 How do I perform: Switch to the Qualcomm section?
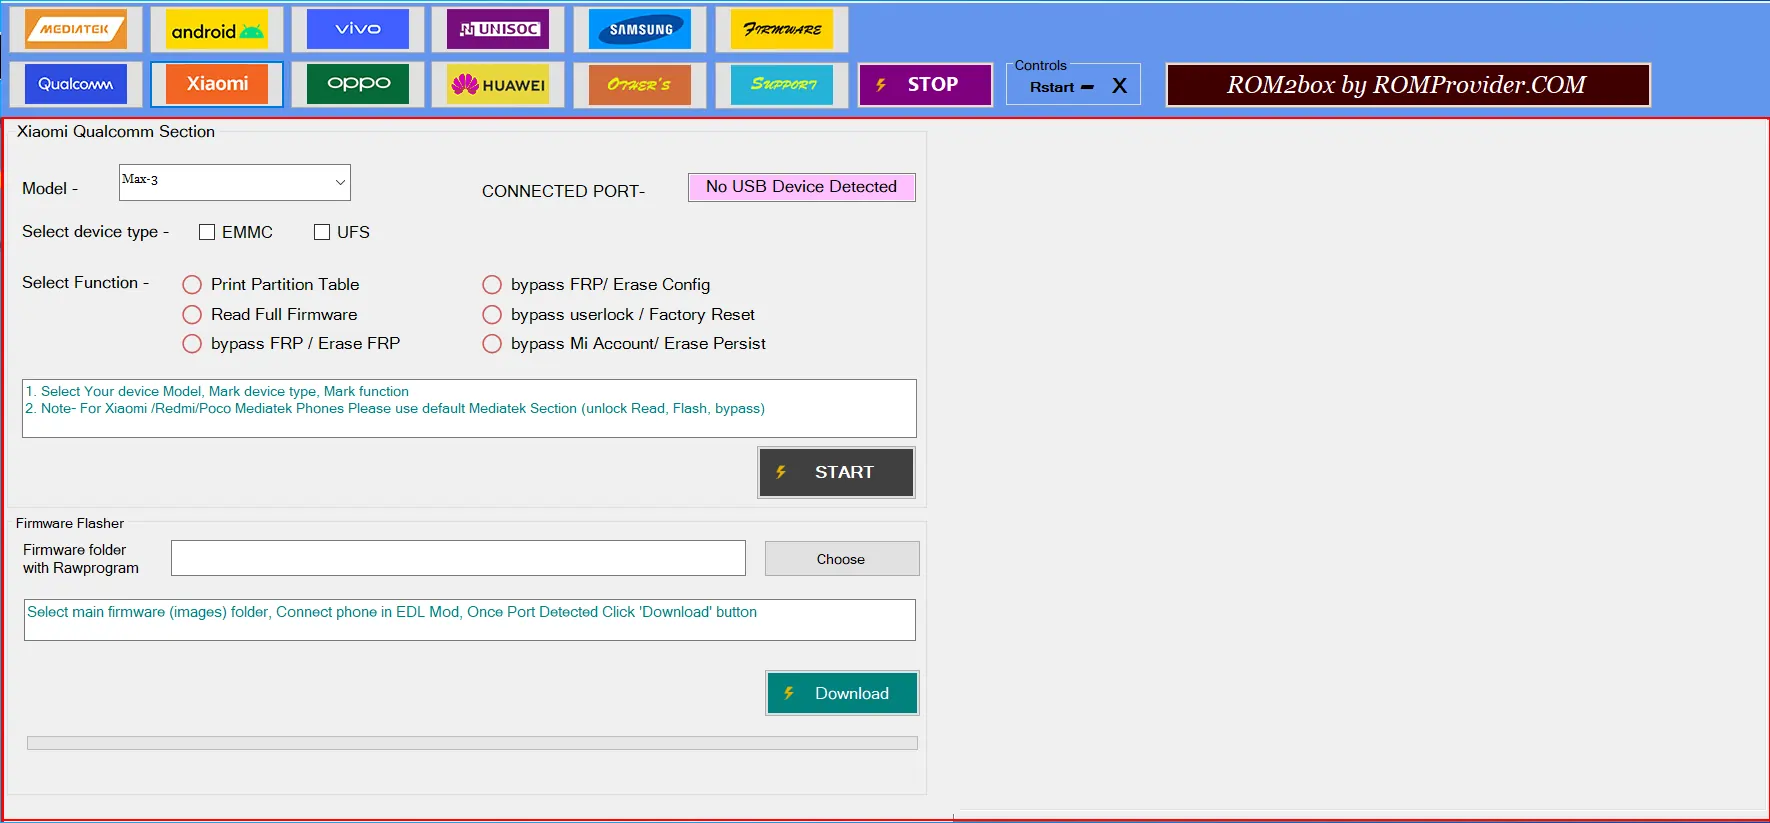point(76,85)
